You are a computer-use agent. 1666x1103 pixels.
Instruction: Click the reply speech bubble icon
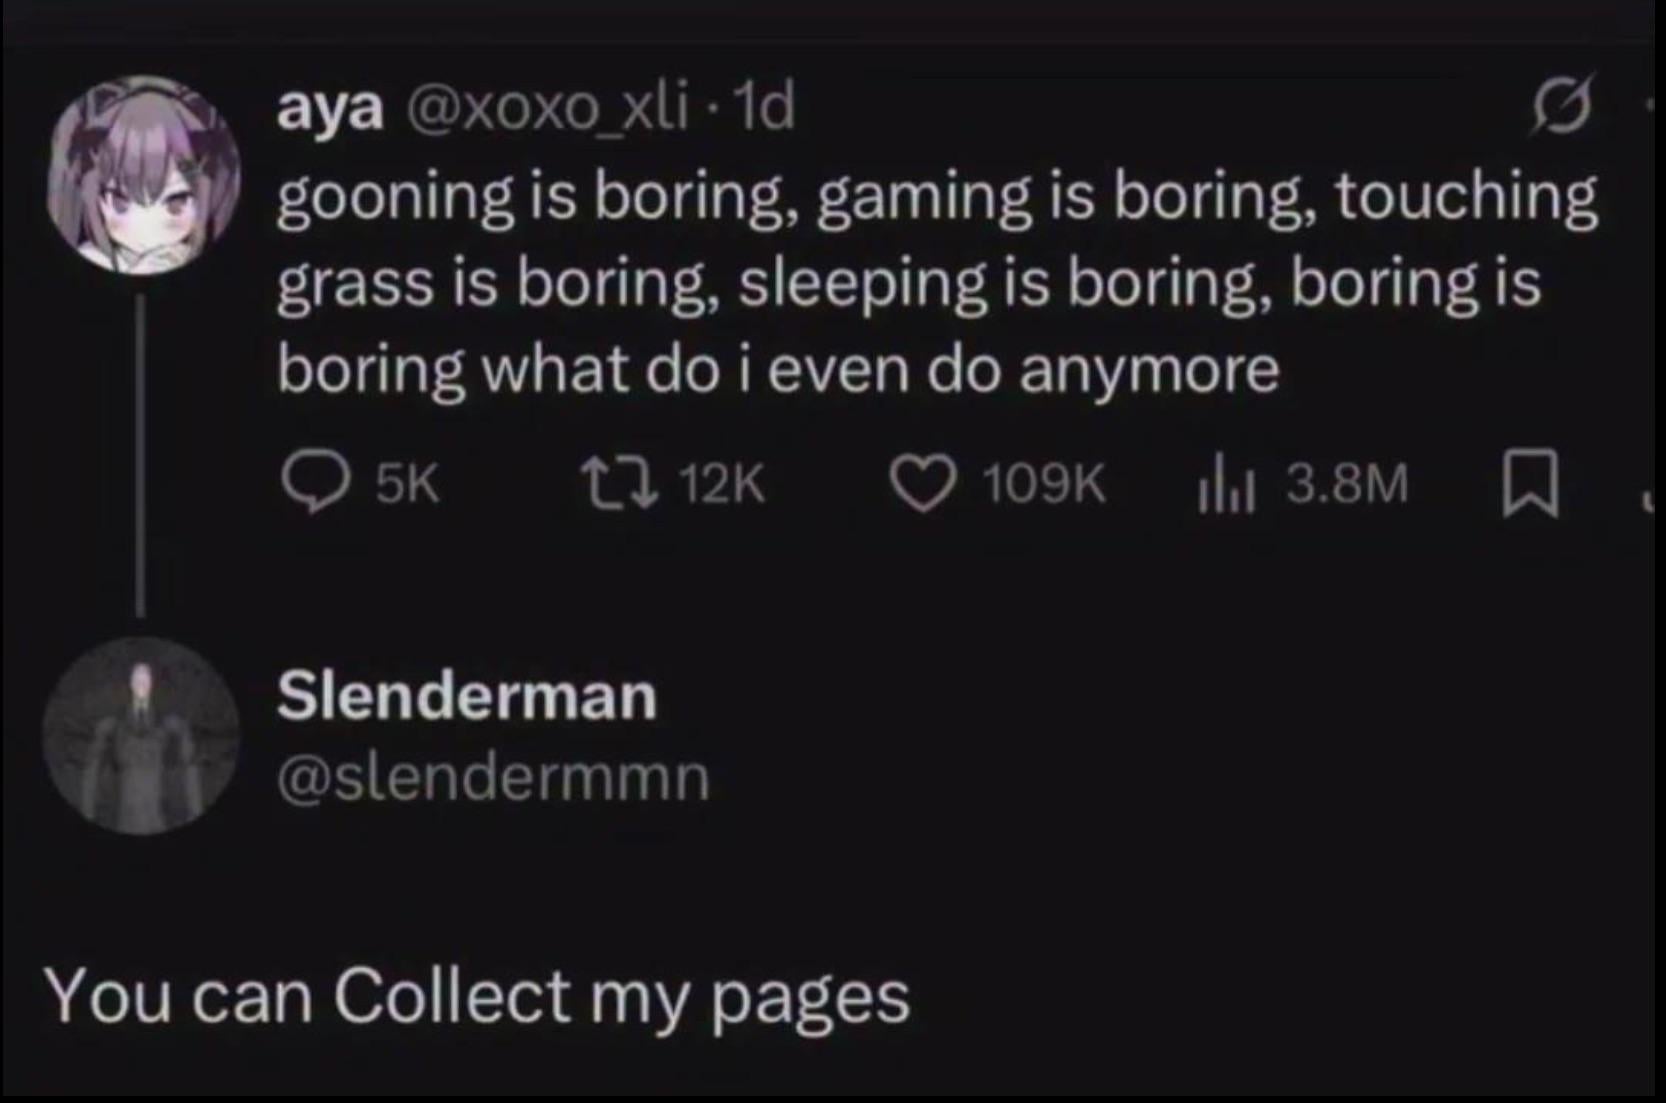pyautogui.click(x=310, y=486)
